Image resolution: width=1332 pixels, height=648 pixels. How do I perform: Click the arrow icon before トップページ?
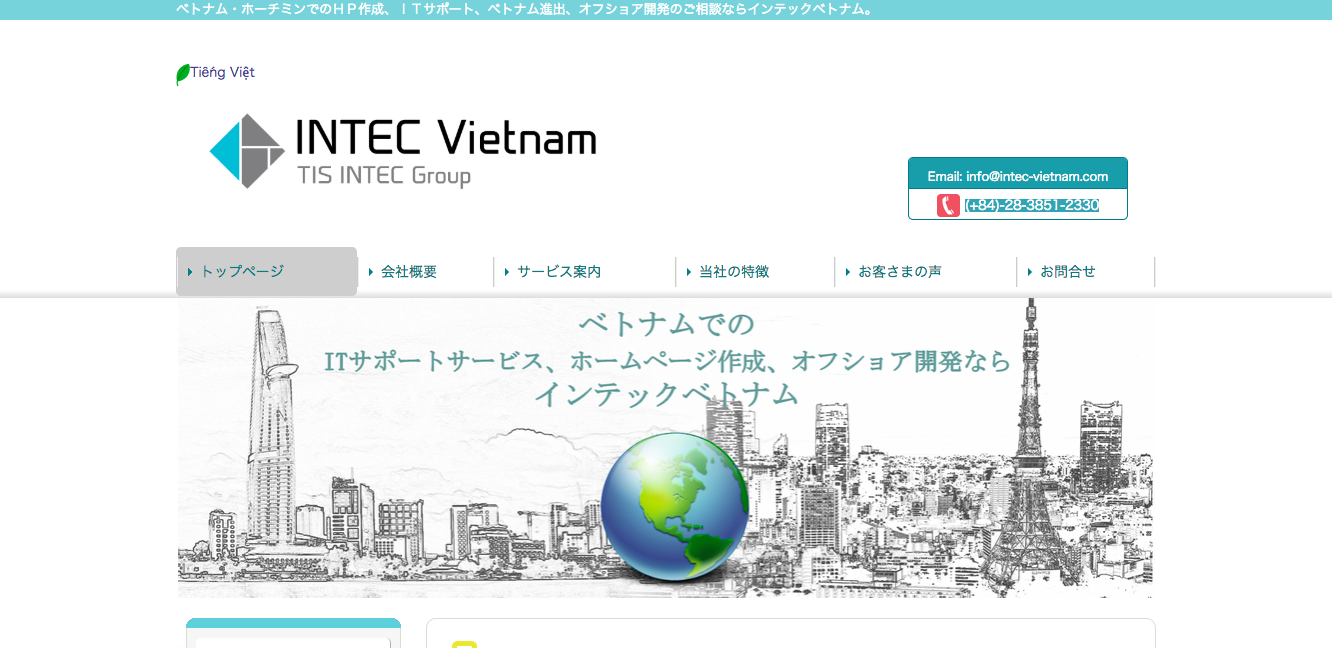tap(191, 271)
